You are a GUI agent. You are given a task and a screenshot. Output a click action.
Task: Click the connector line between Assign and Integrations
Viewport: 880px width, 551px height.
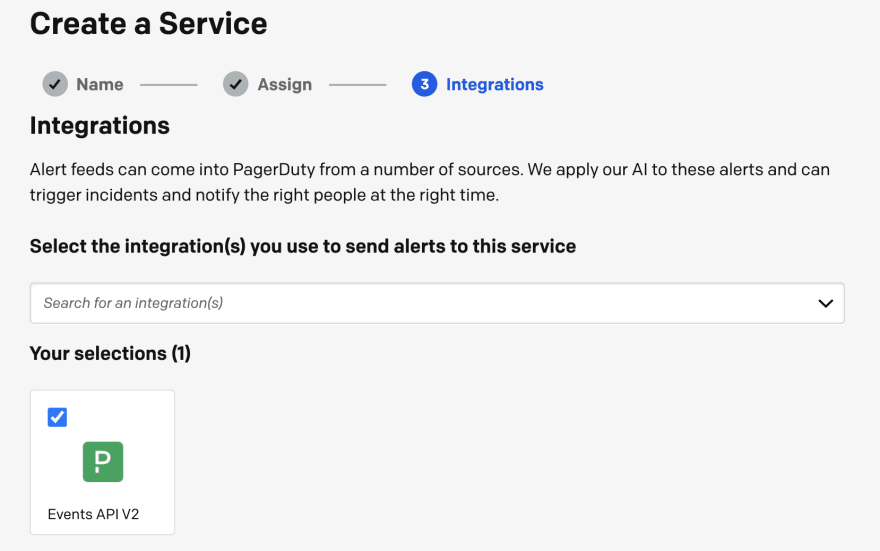pyautogui.click(x=357, y=85)
